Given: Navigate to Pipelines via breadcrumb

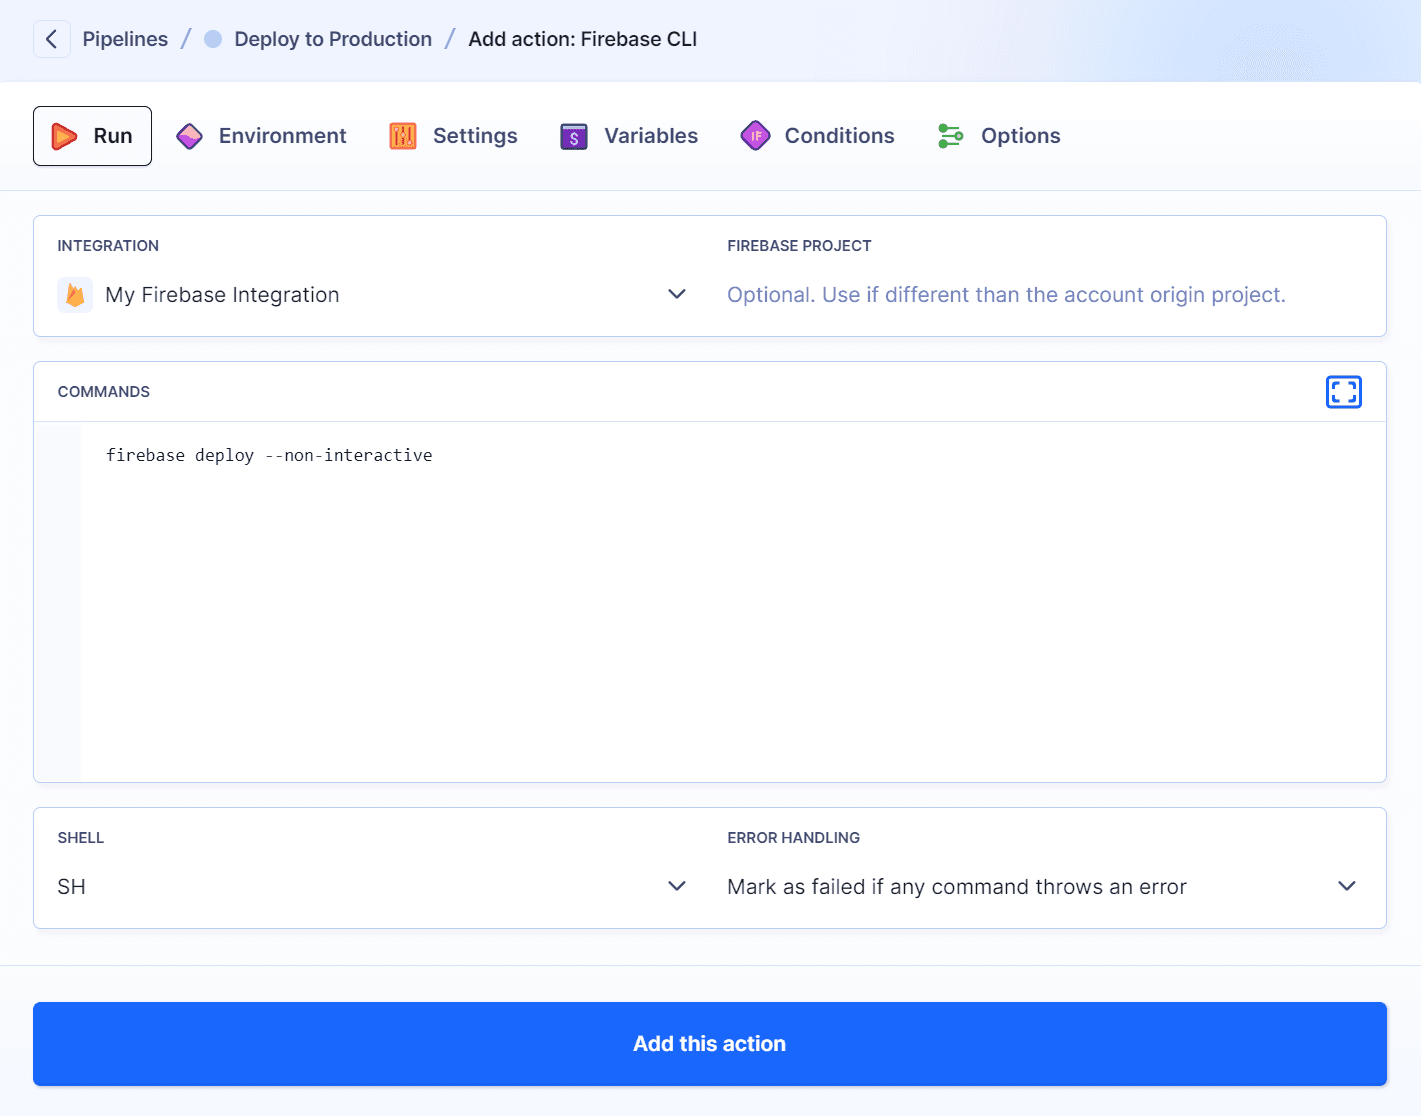Looking at the screenshot, I should pos(124,39).
